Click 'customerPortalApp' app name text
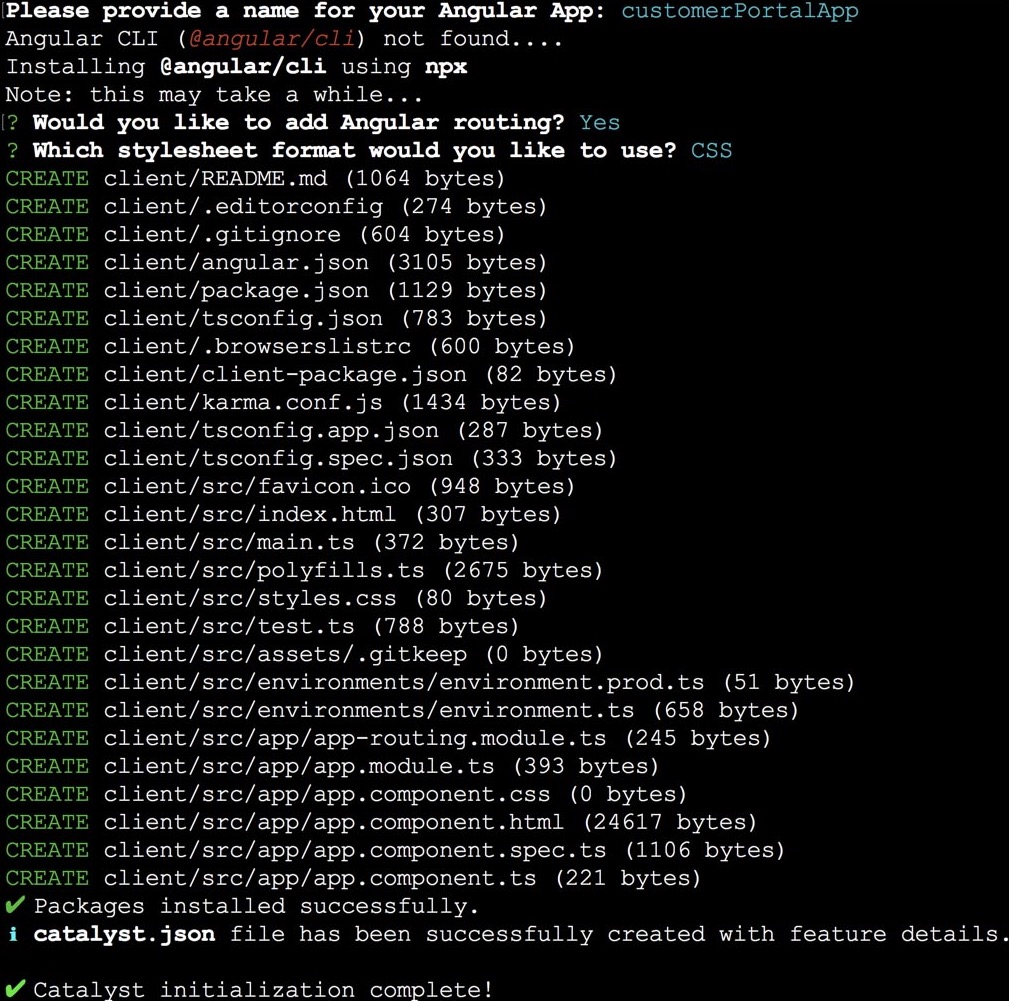This screenshot has height=1001, width=1009. pos(740,12)
